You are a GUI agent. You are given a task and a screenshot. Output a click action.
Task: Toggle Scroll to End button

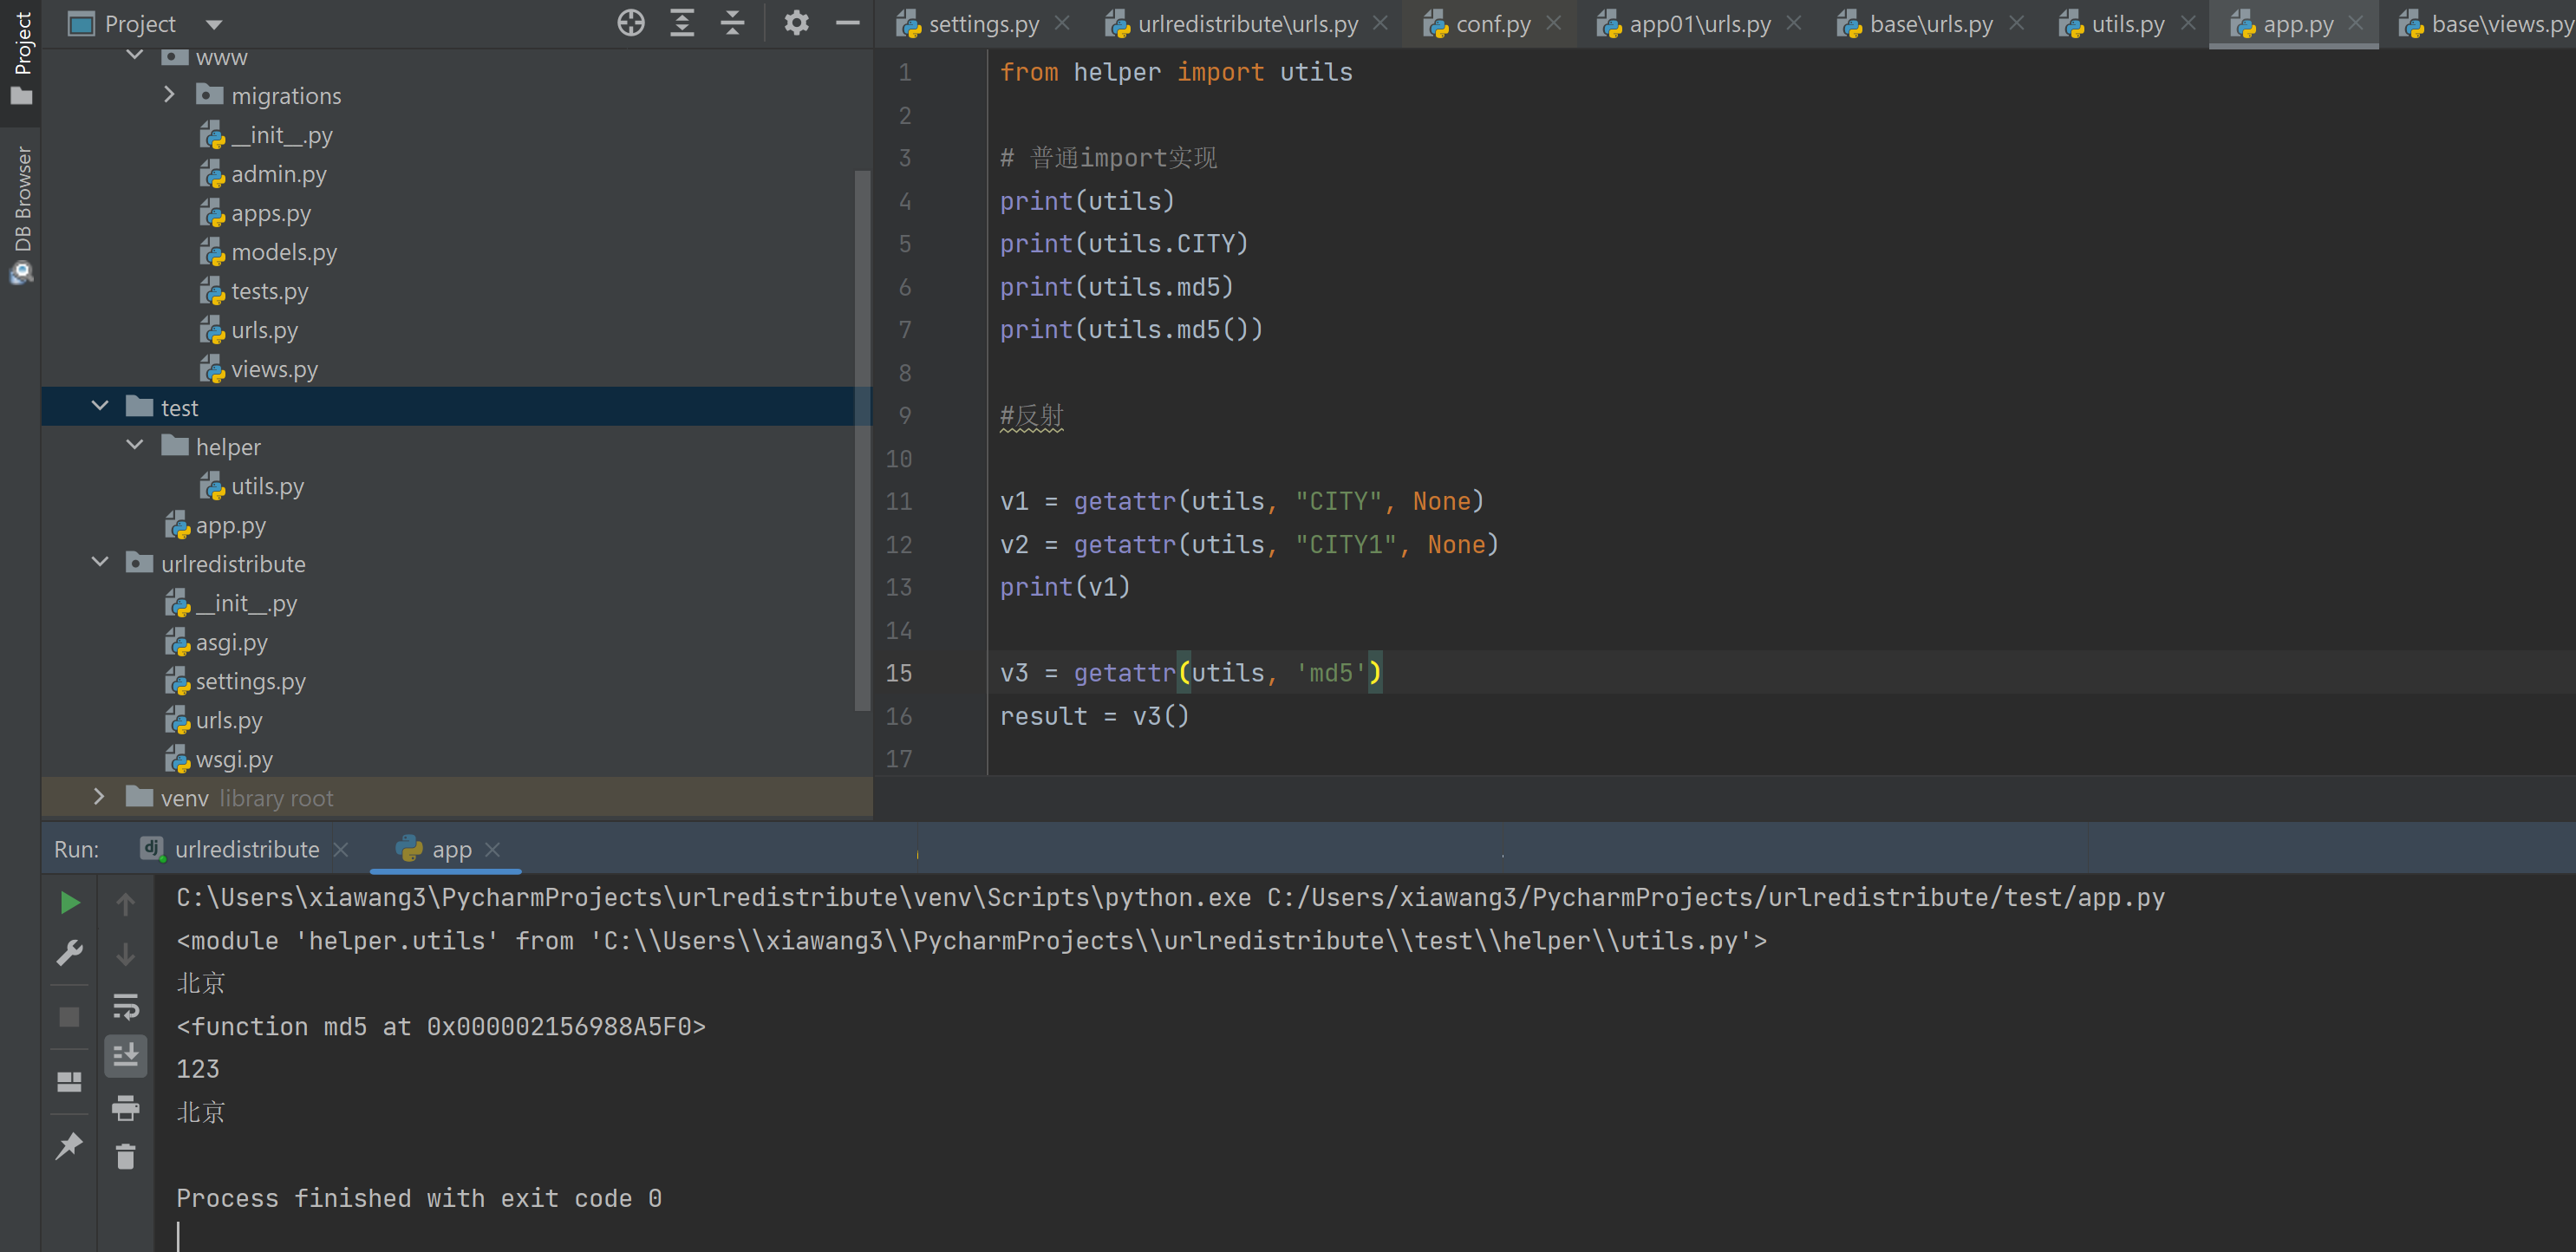pos(125,1055)
